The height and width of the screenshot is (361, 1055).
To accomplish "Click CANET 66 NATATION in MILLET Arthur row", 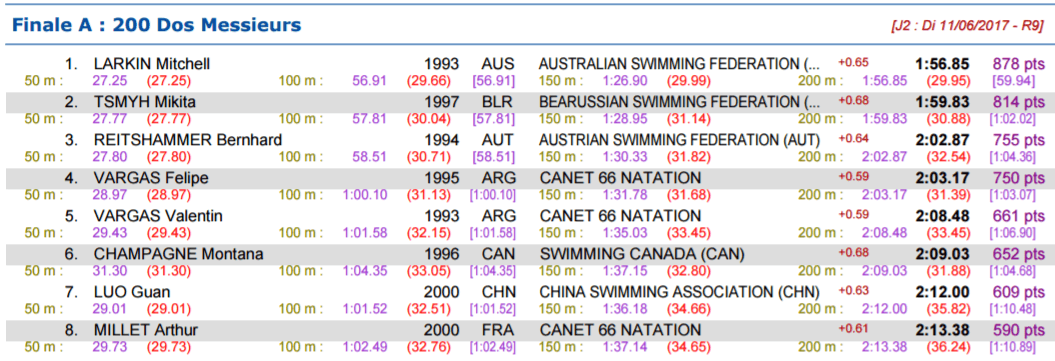I will point(620,330).
